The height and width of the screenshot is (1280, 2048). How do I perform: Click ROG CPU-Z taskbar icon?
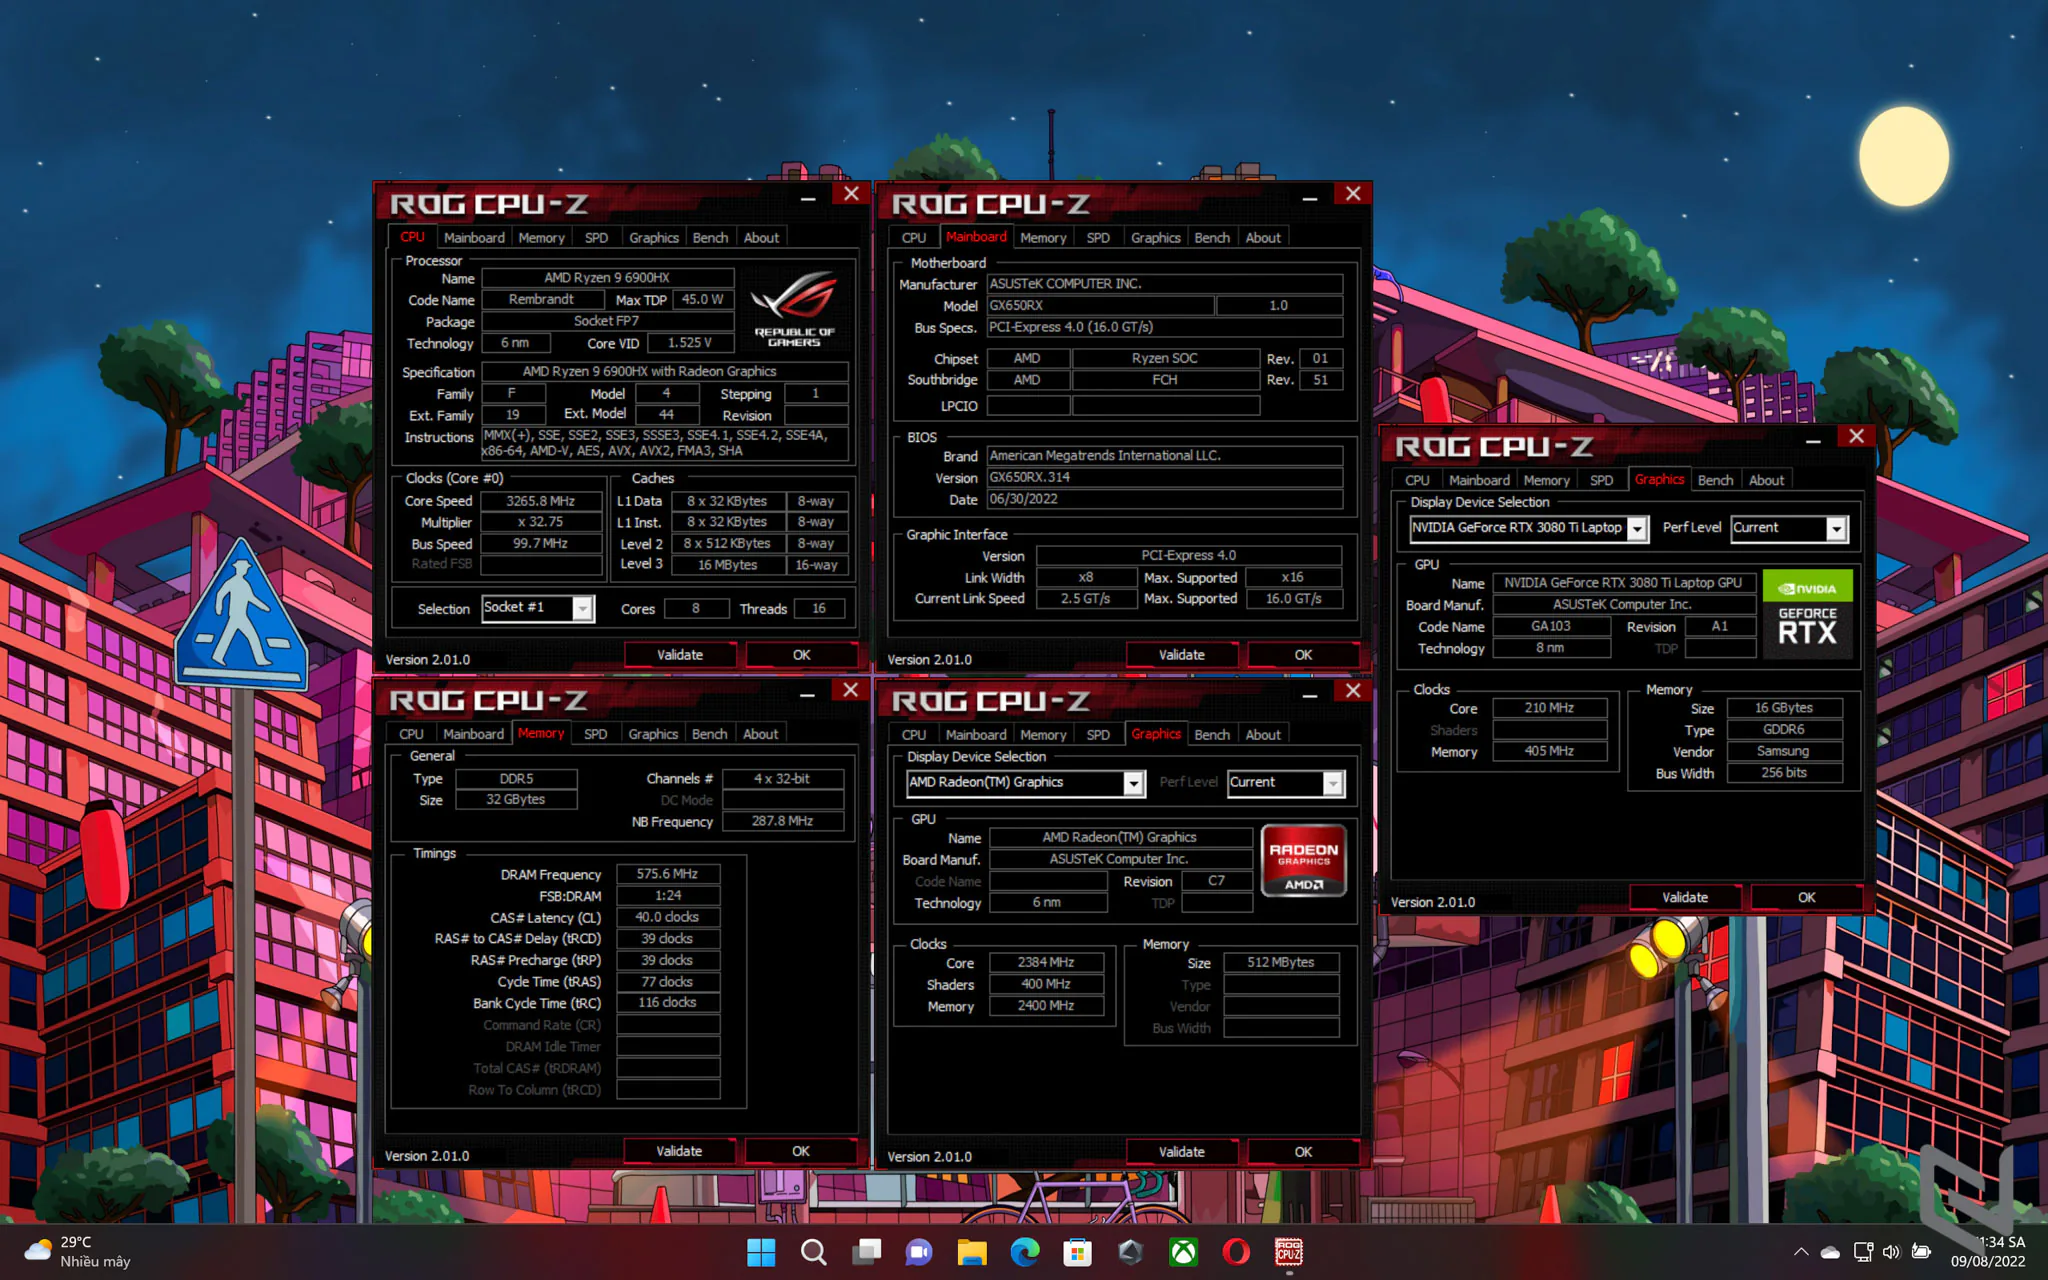pos(1288,1251)
